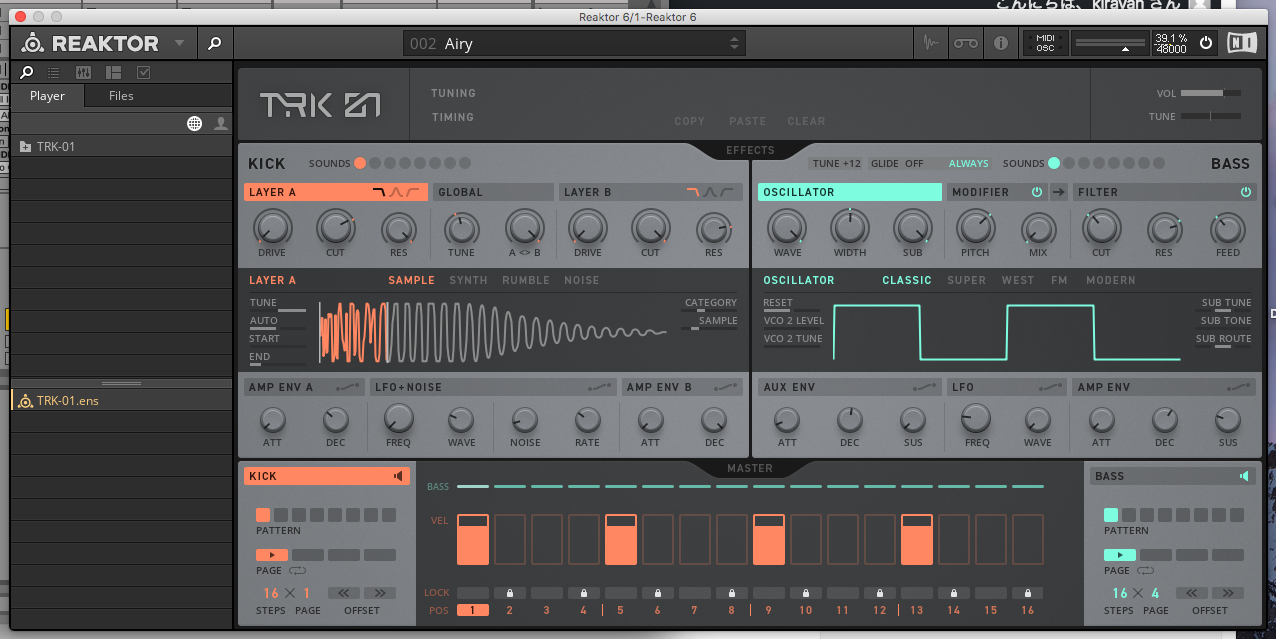Open the MASTER tab
Screen dimensions: 1276x639
tap(750, 468)
